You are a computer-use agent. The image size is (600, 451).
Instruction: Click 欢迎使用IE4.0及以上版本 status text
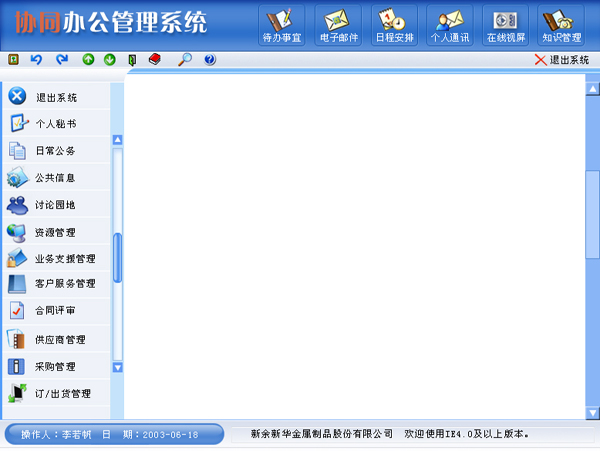coord(466,434)
